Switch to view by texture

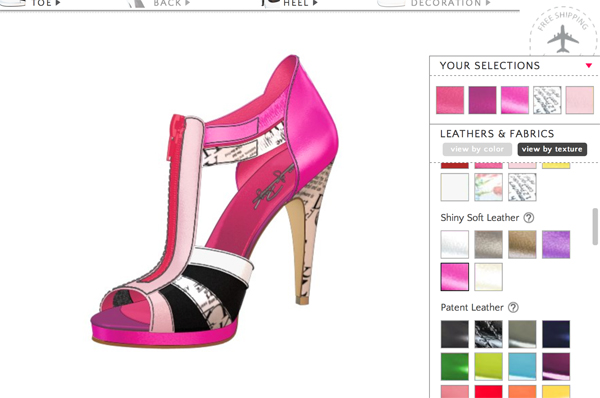click(x=552, y=149)
